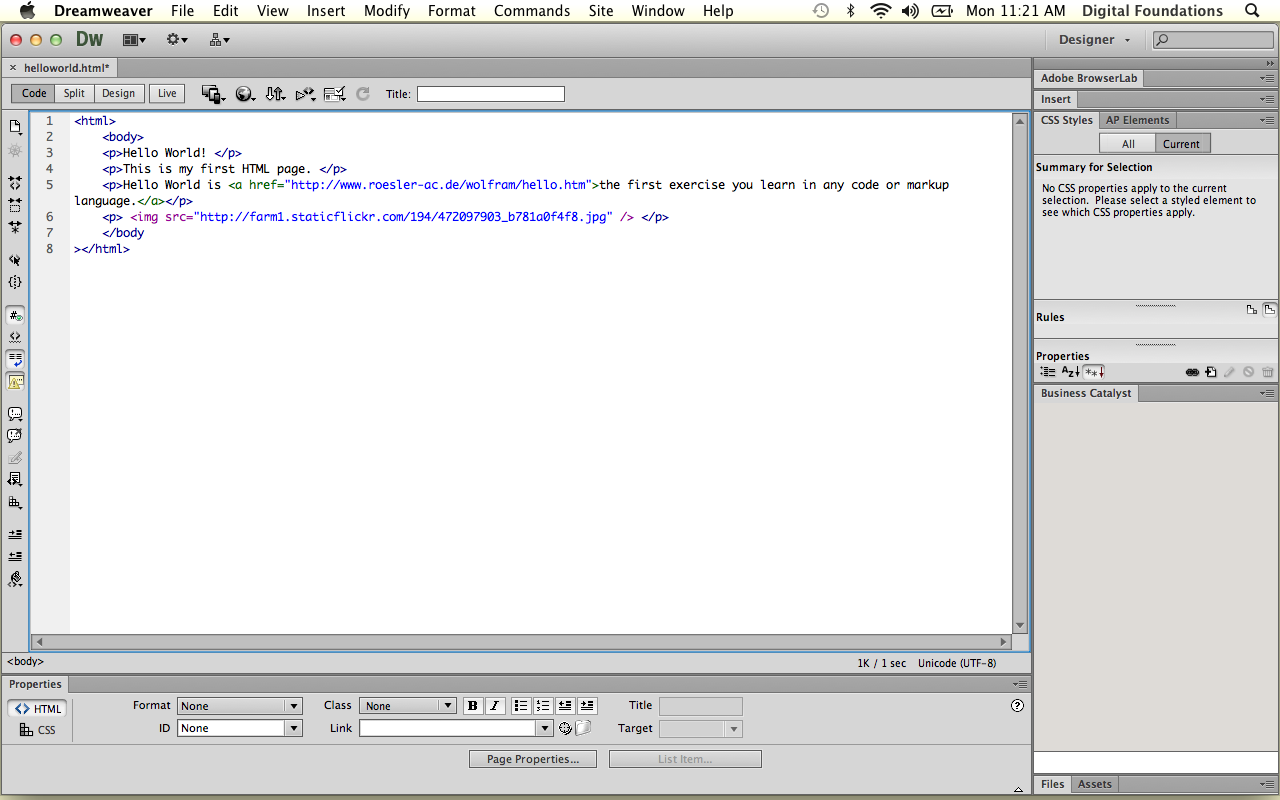
Task: Click the Preview in Browser globe icon
Action: point(244,94)
